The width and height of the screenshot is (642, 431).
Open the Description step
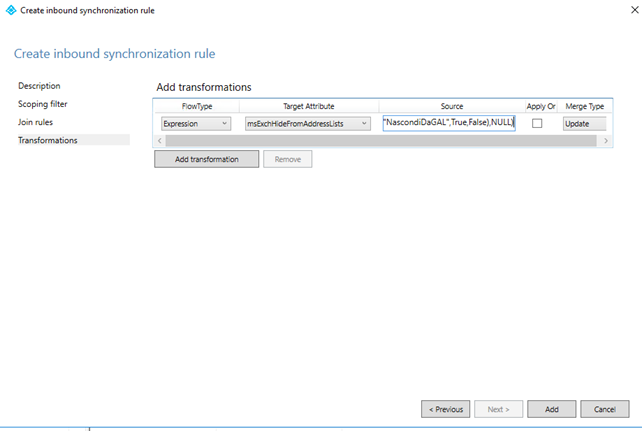point(39,86)
